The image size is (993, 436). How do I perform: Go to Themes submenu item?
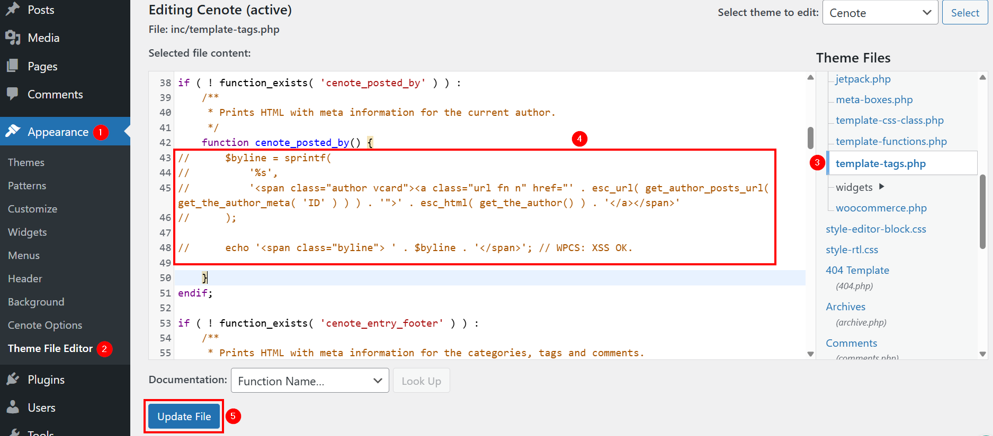click(x=26, y=162)
